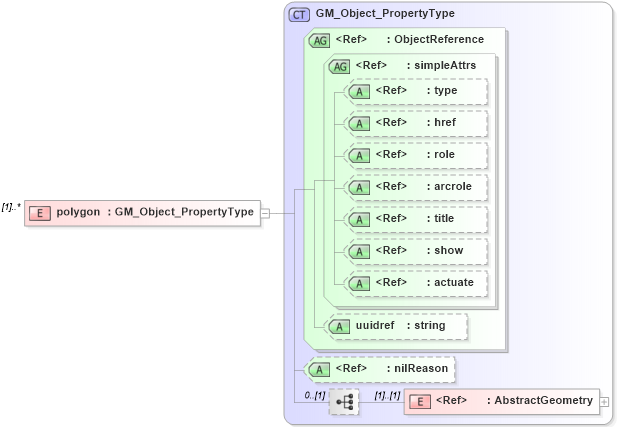Image resolution: width=617 pixels, height=427 pixels.
Task: Select the actuate attribute label
Action: [425, 282]
